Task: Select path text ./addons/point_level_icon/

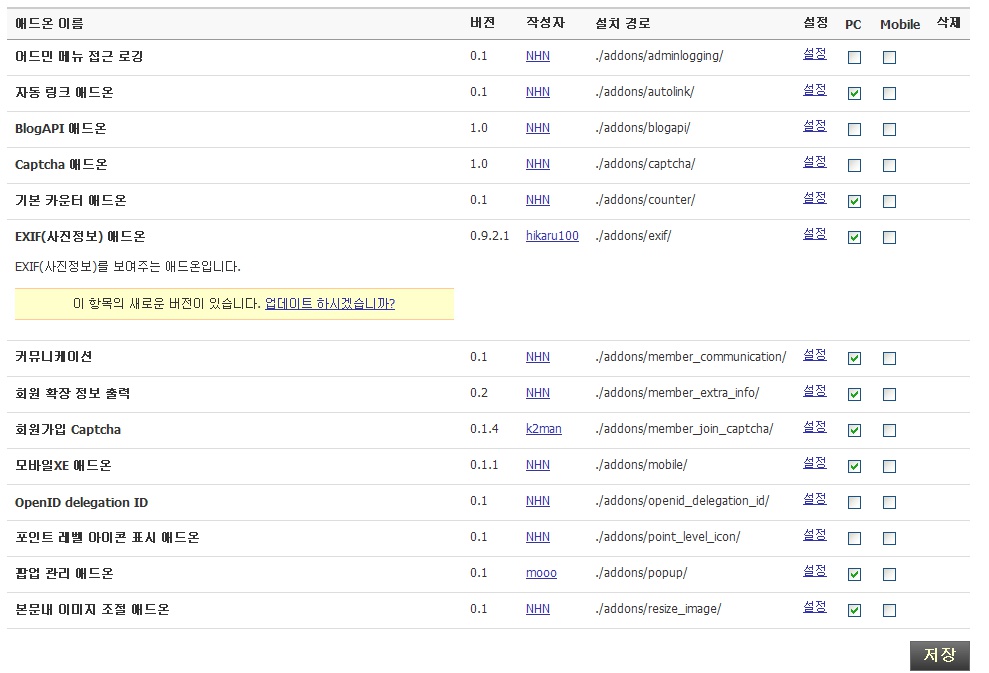Action: [x=667, y=537]
